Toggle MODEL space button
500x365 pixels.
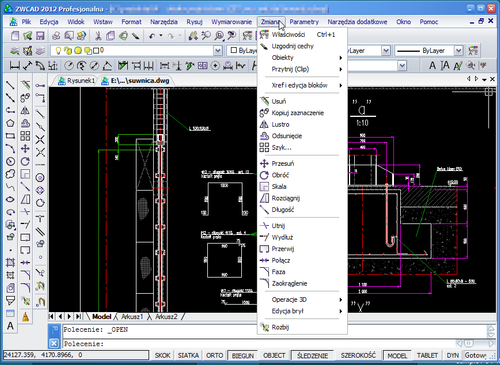click(397, 356)
